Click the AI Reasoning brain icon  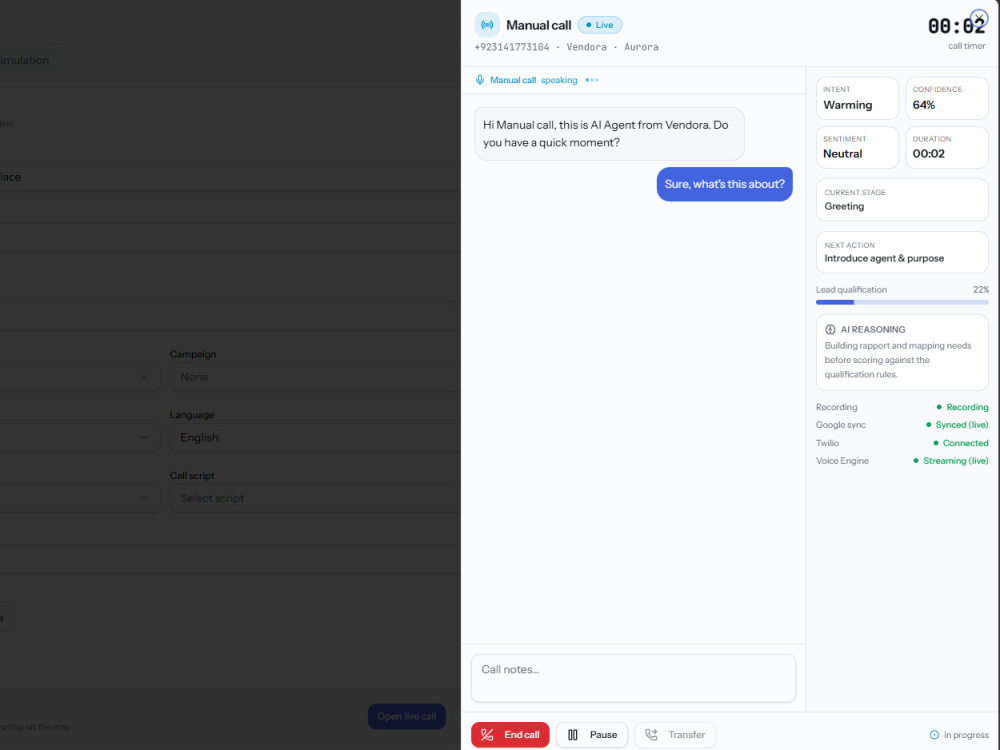click(830, 330)
